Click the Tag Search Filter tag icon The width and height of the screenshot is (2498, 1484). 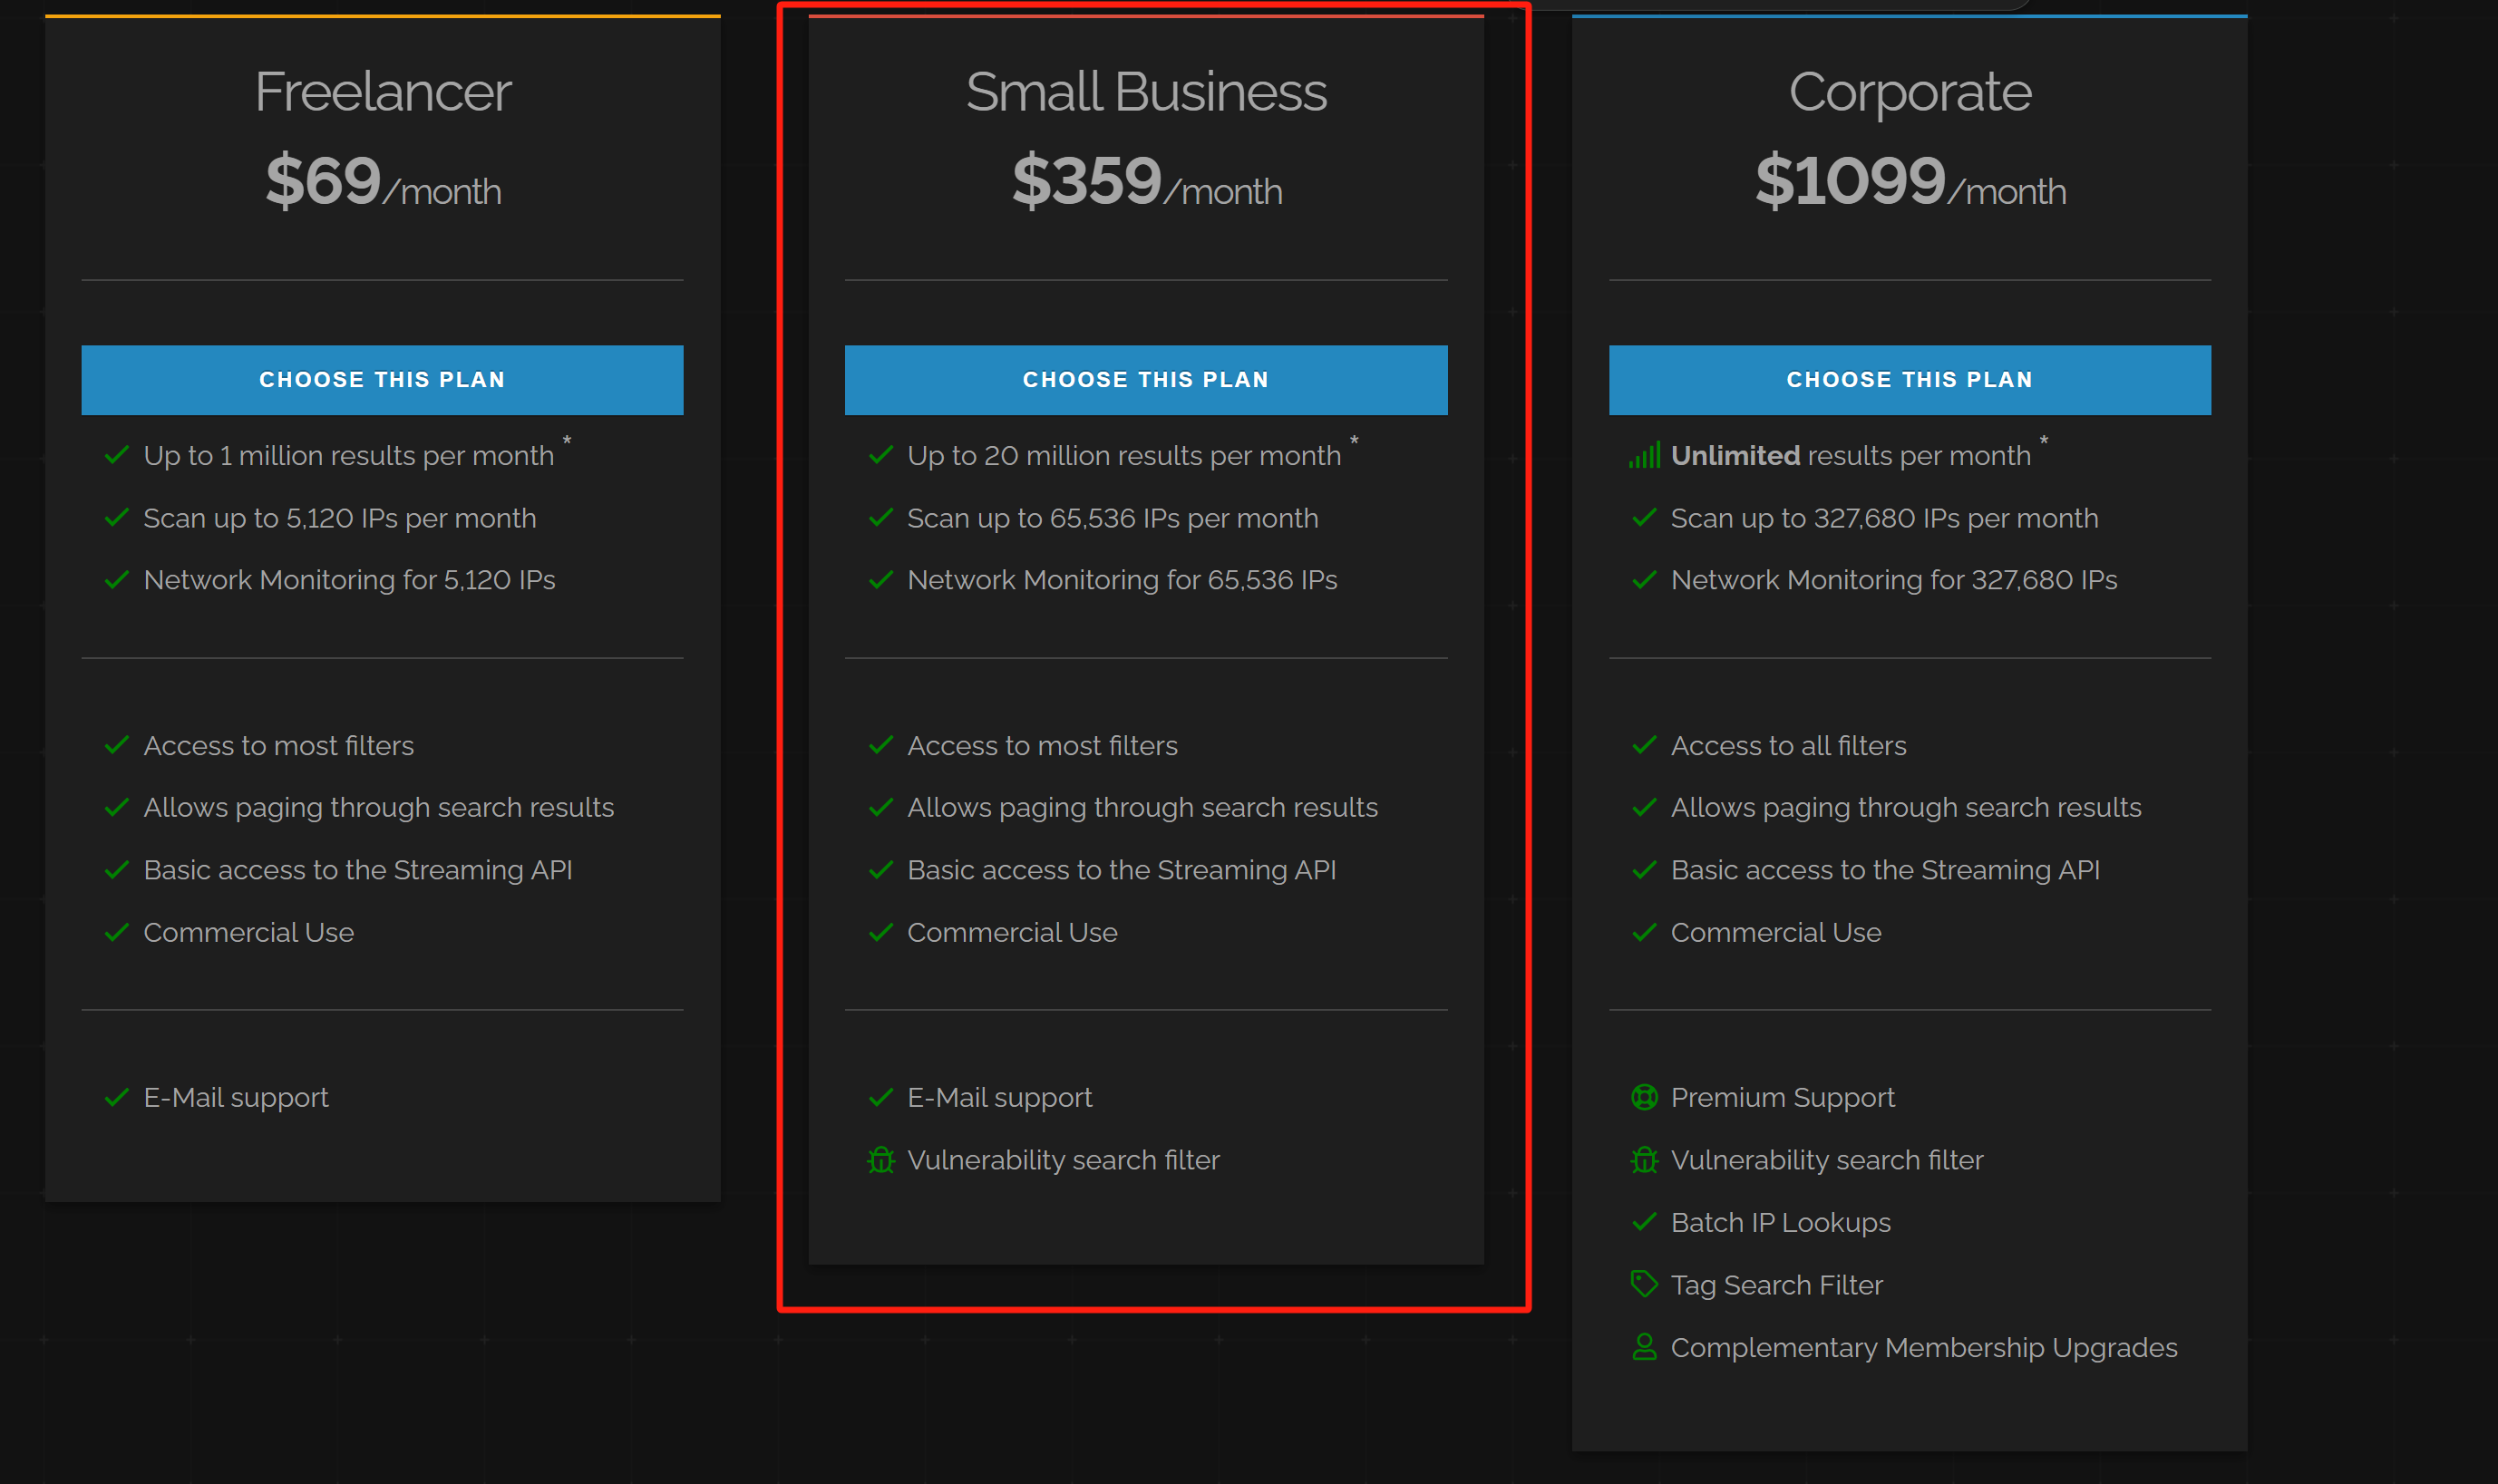(x=1644, y=1284)
